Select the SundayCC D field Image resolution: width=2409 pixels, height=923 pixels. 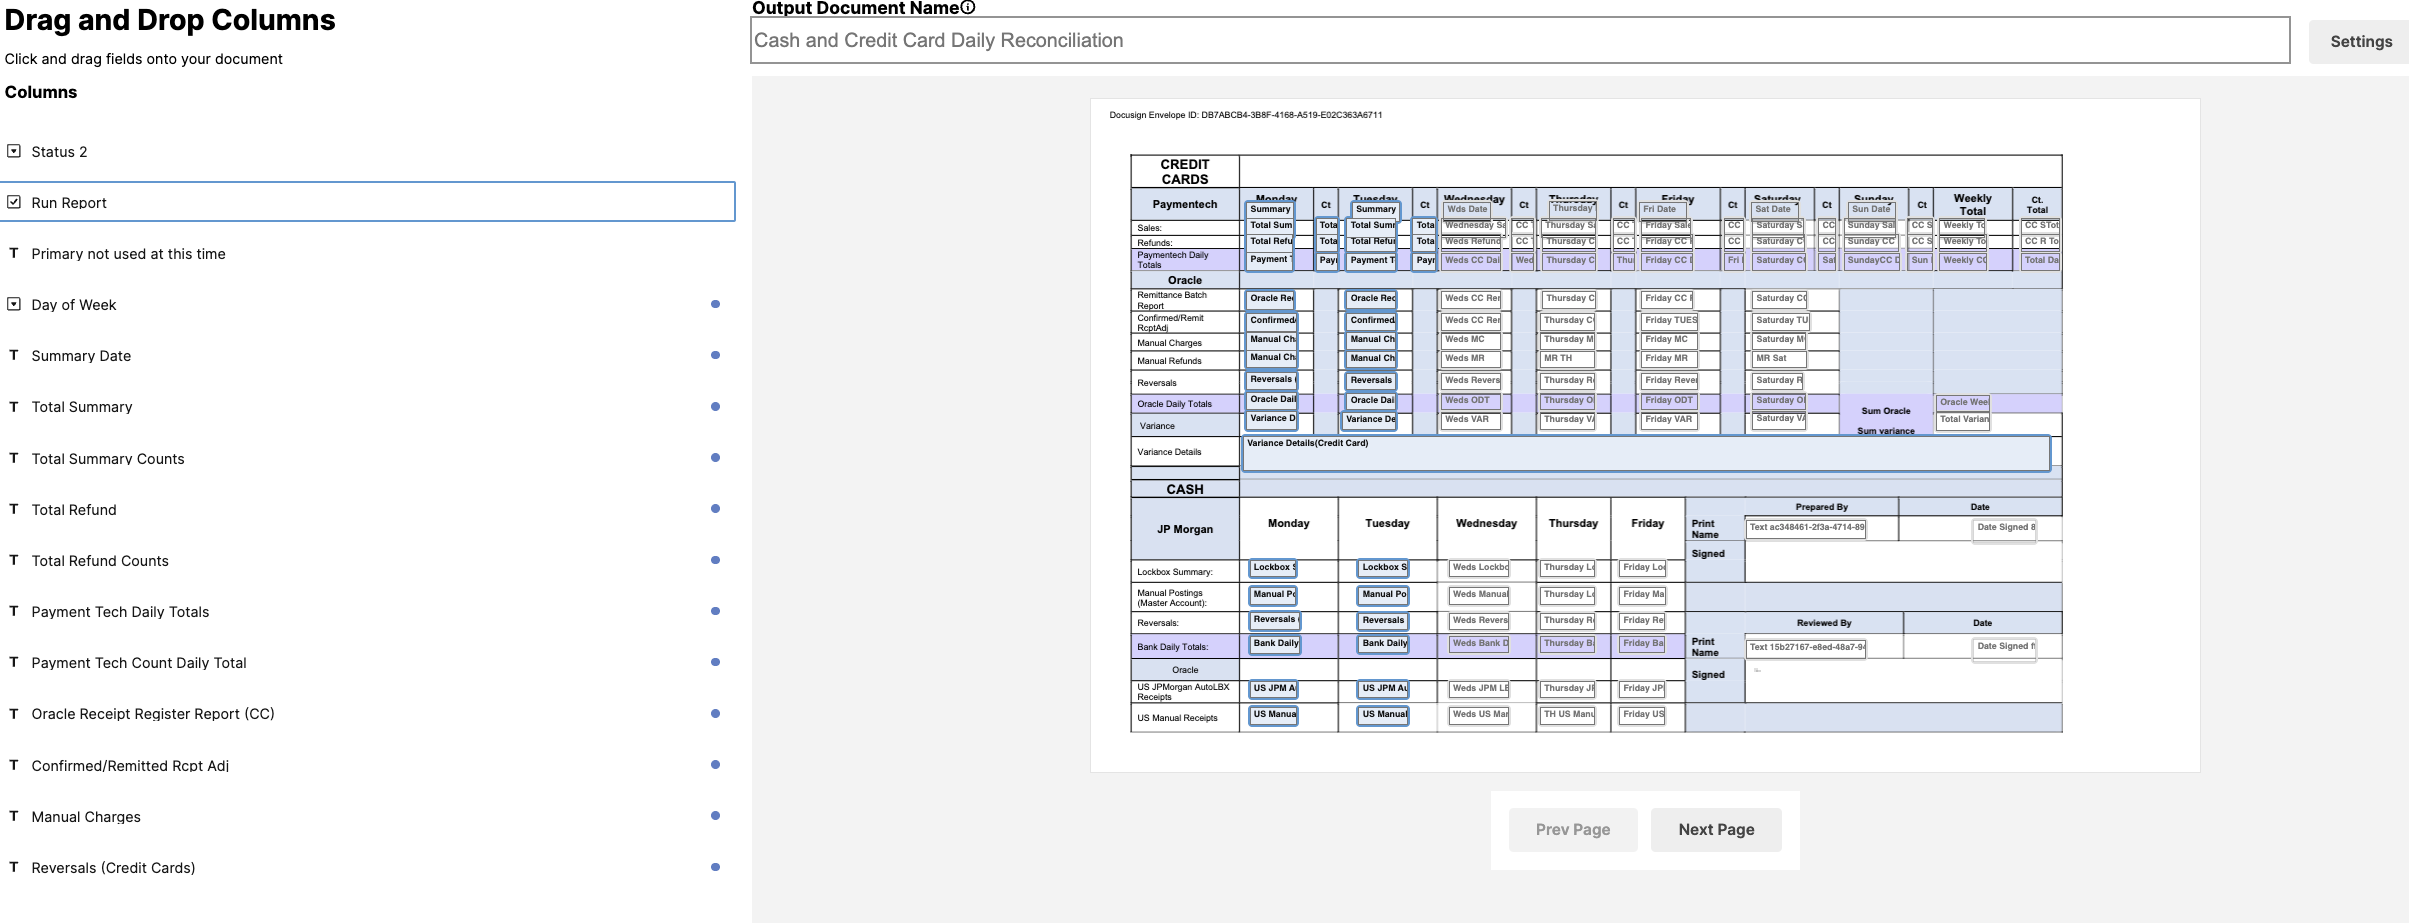point(1871,261)
